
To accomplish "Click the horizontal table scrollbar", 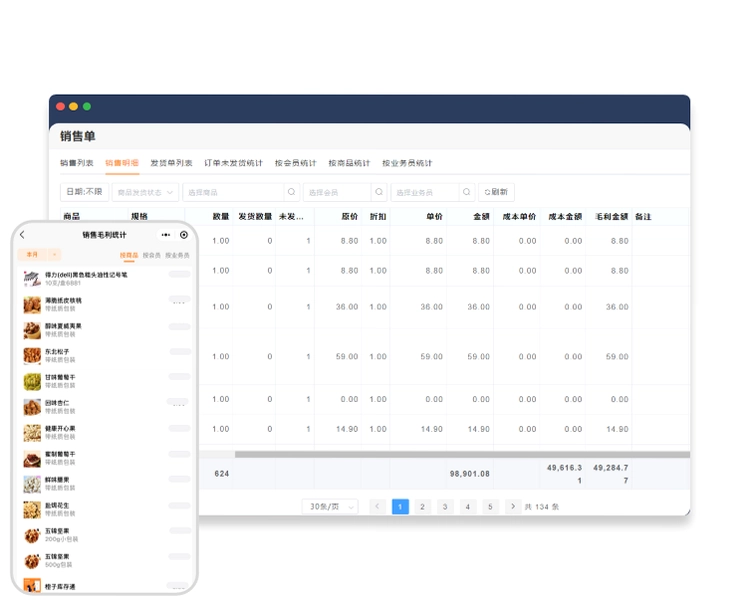I will point(462,454).
